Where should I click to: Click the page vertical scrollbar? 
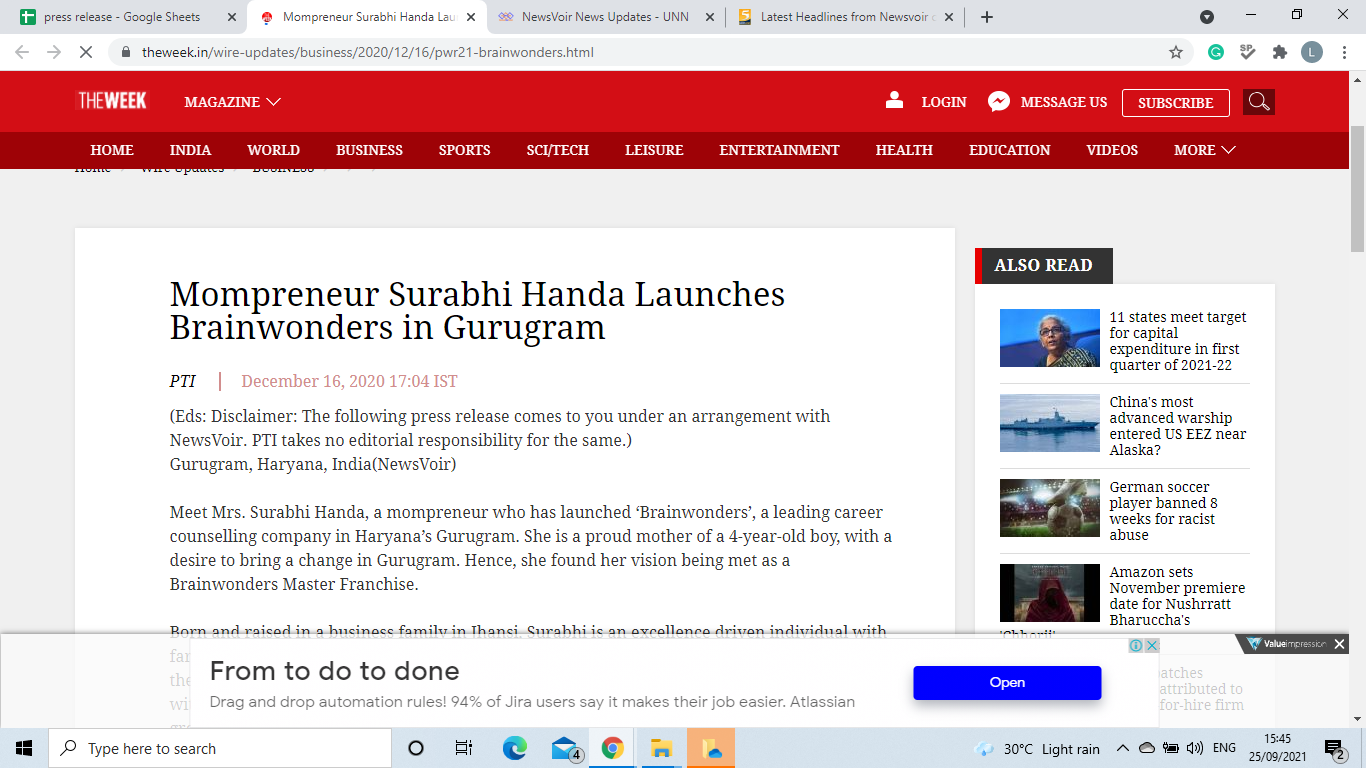pyautogui.click(x=1357, y=400)
